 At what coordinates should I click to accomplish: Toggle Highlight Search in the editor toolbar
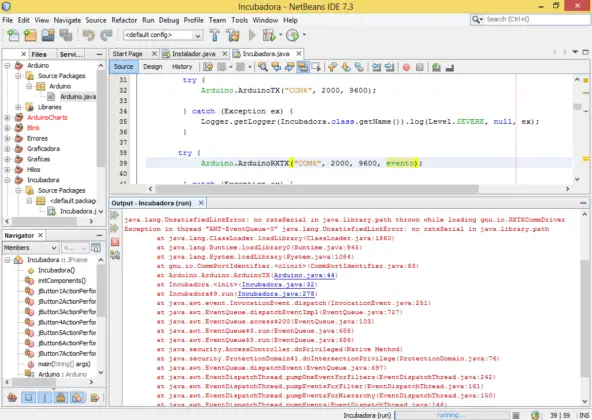click(x=303, y=67)
